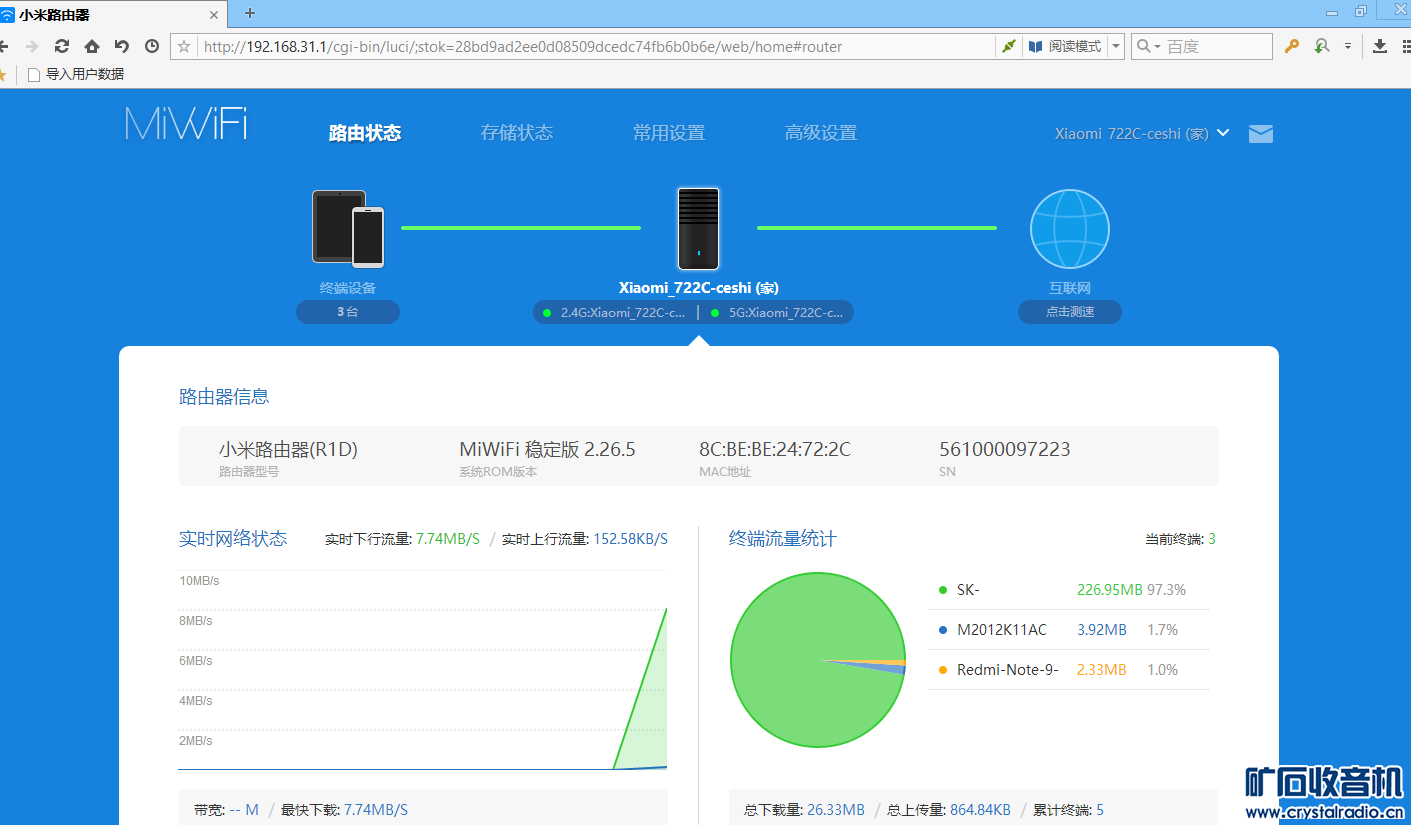Click the 7.74MB/S real-time download value
Screen dimensions: 1411x825
click(x=448, y=539)
